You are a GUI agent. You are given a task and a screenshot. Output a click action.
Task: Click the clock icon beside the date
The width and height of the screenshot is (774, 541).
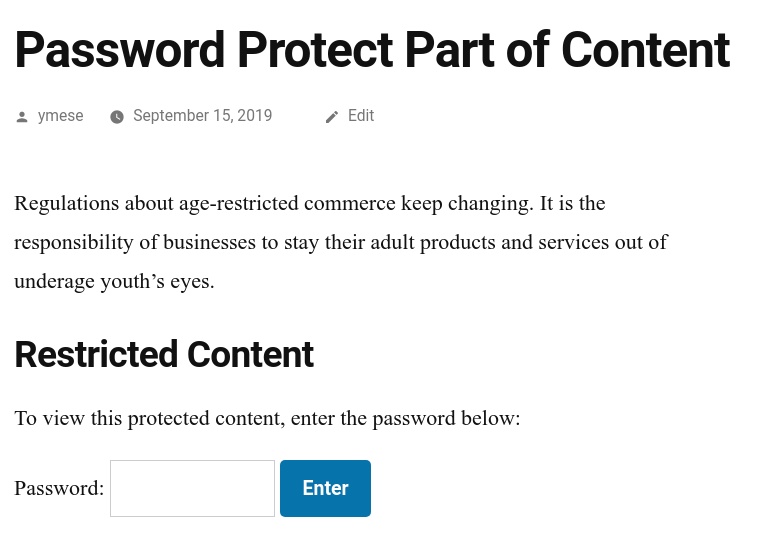click(117, 117)
